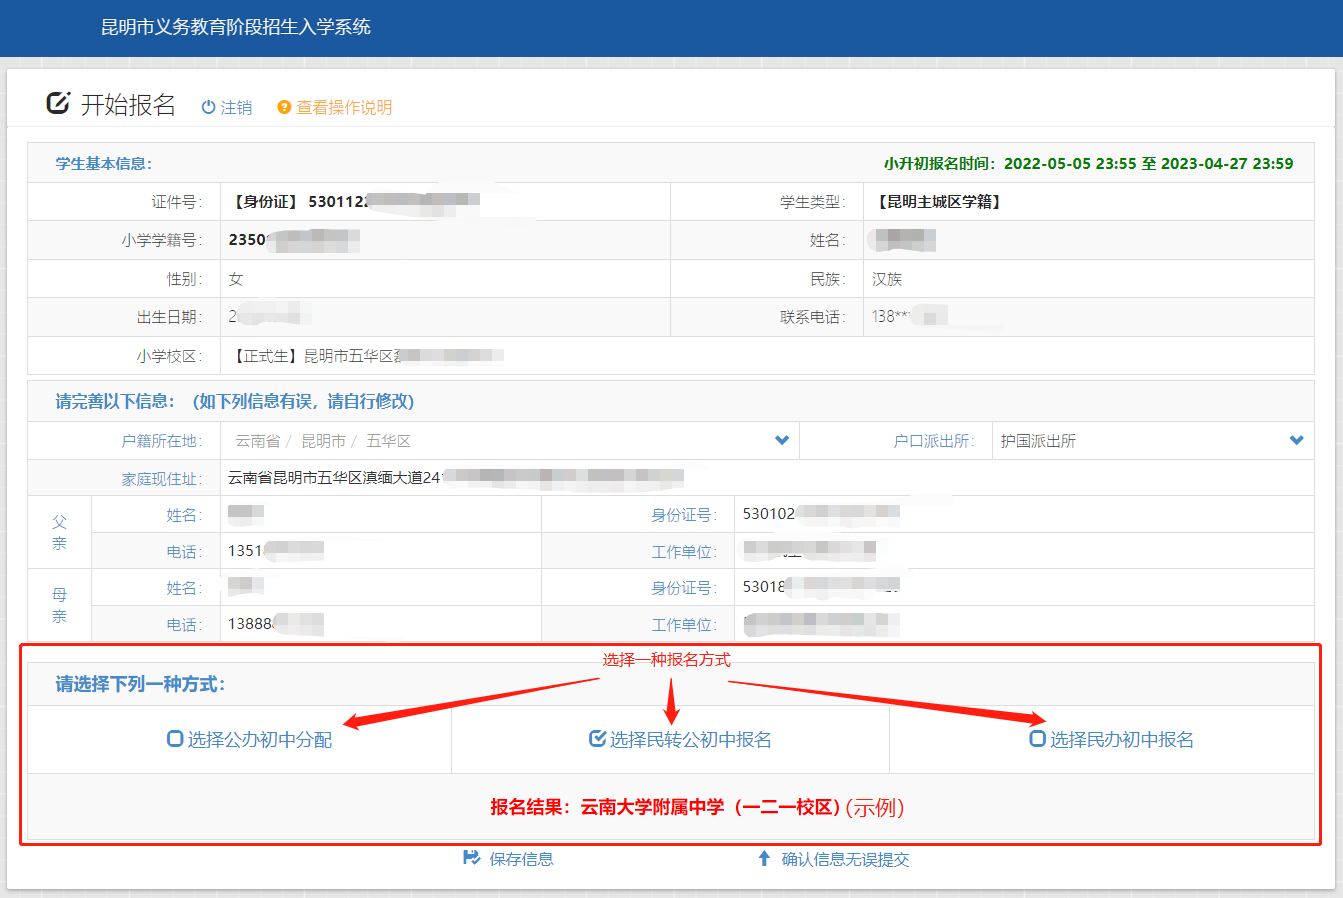
Task: Click the upward arrow icon for 确认信息无误提交
Action: click(x=764, y=858)
